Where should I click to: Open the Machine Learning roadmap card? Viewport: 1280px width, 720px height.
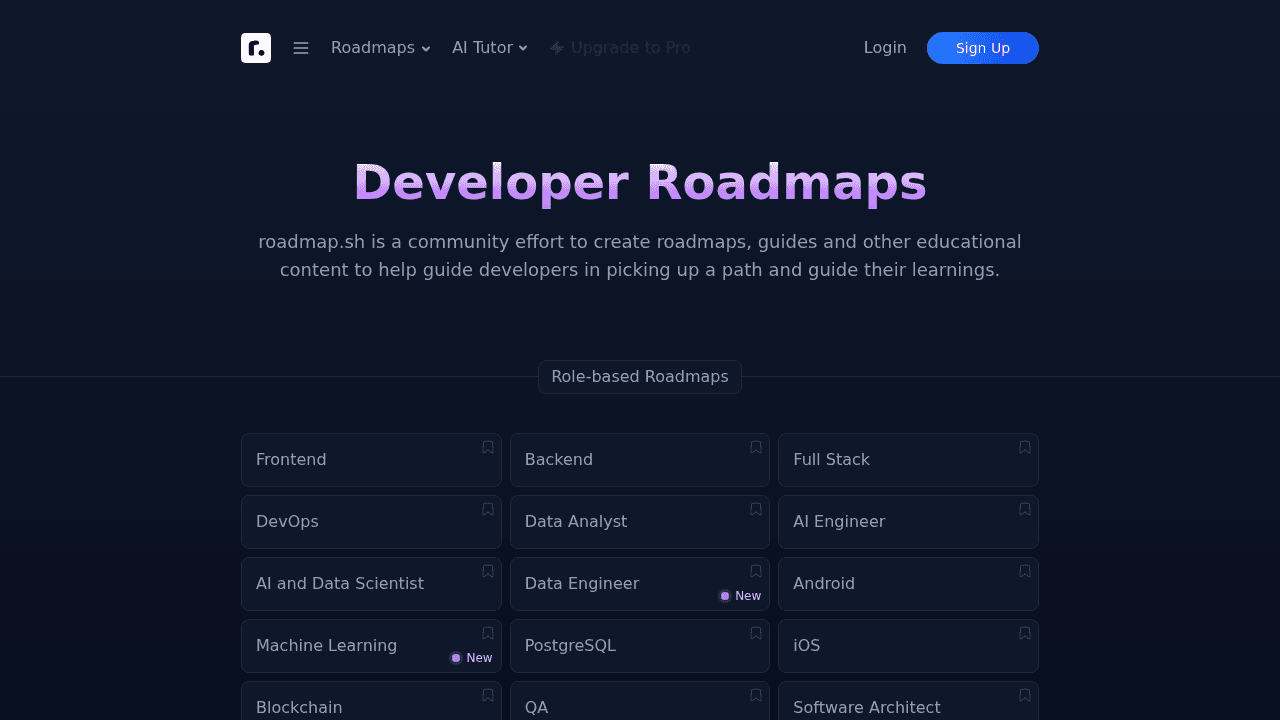click(340, 646)
